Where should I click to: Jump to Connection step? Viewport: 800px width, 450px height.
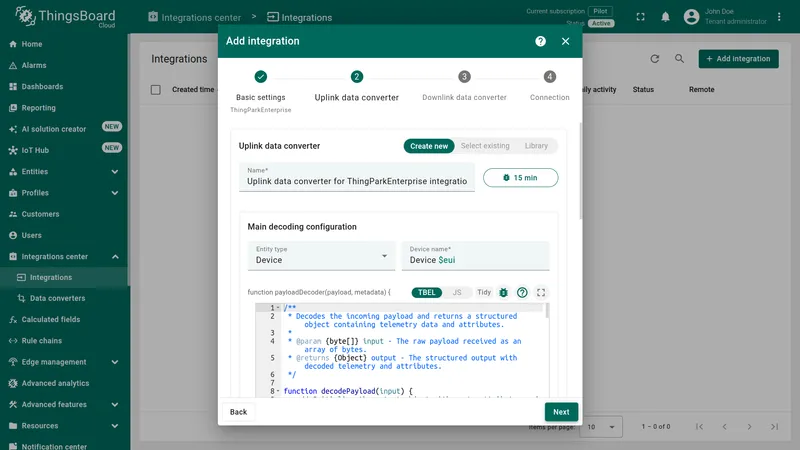[x=549, y=87]
